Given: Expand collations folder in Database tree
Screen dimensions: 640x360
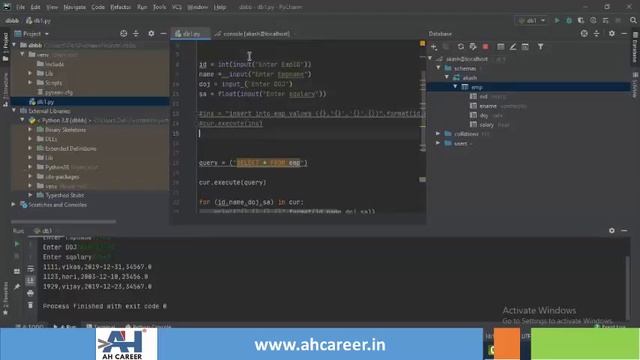Looking at the screenshot, I should pos(438,134).
